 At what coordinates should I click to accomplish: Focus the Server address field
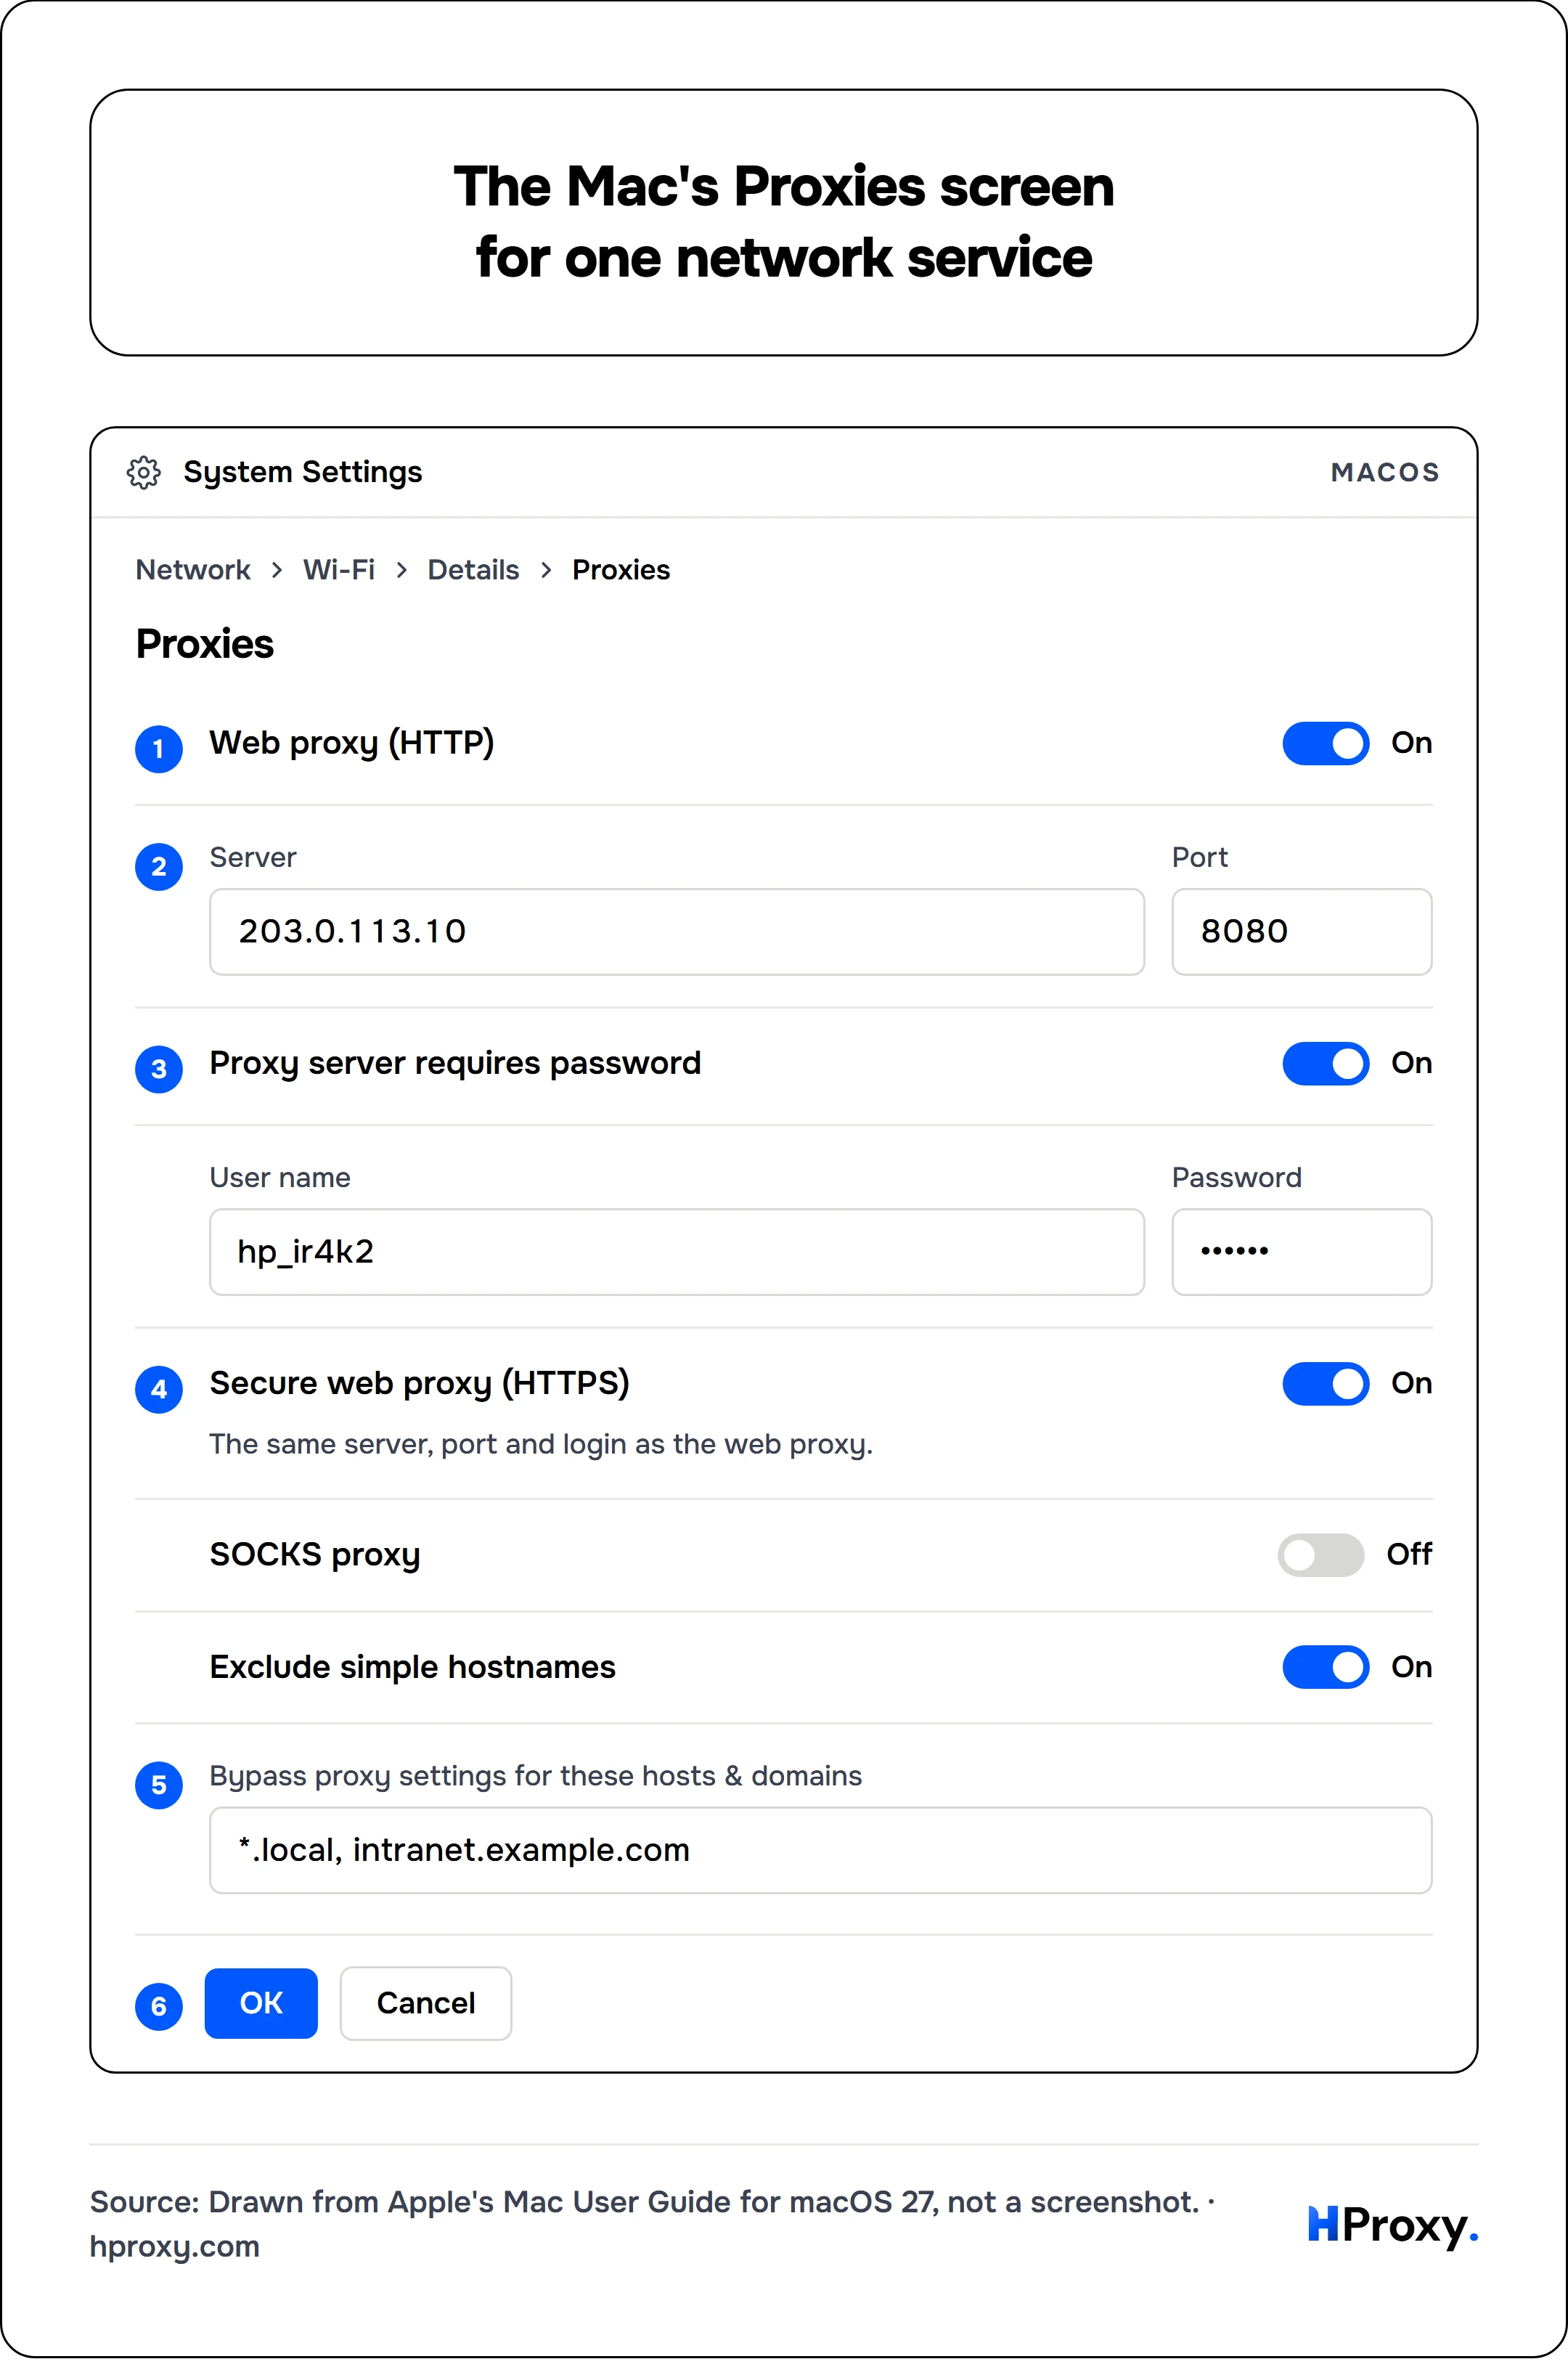(x=677, y=932)
